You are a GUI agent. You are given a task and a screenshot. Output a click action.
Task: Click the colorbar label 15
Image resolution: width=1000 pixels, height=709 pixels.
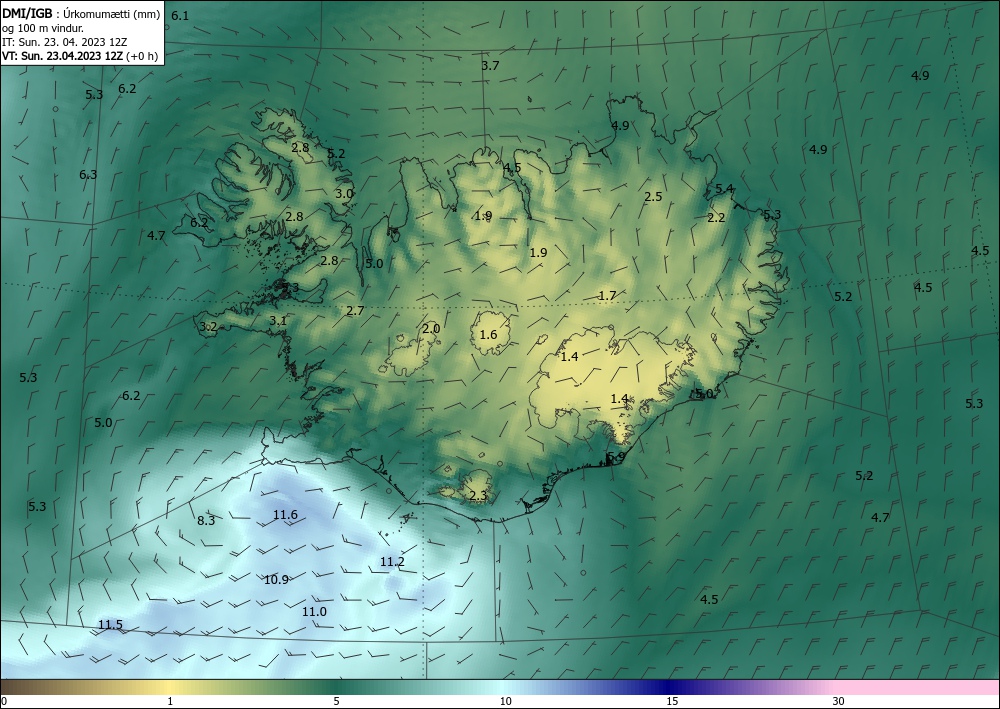pyautogui.click(x=672, y=701)
